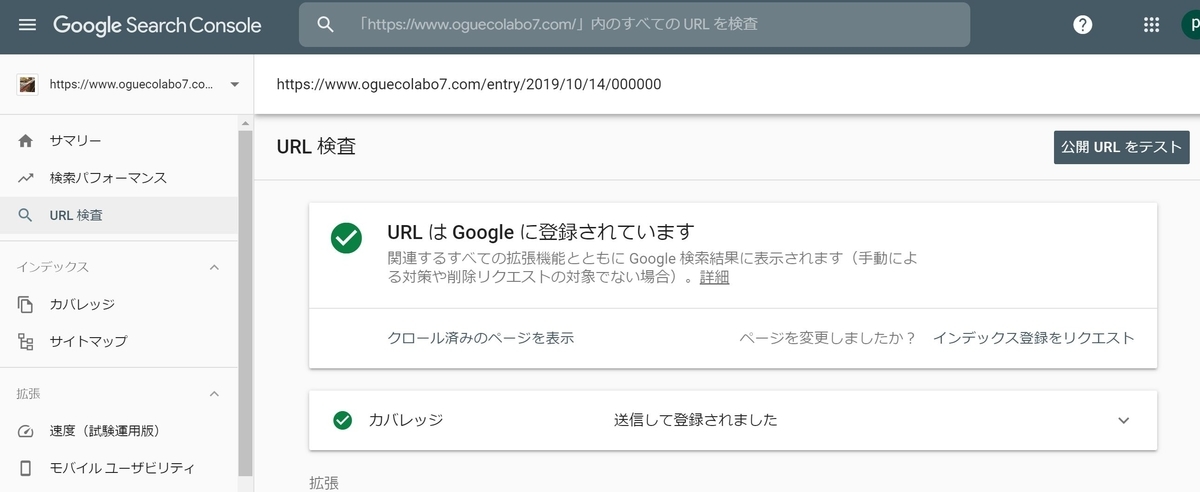Click phone icon for モバイル ユーザビリティ
Image resolution: width=1200 pixels, height=492 pixels.
coord(26,468)
